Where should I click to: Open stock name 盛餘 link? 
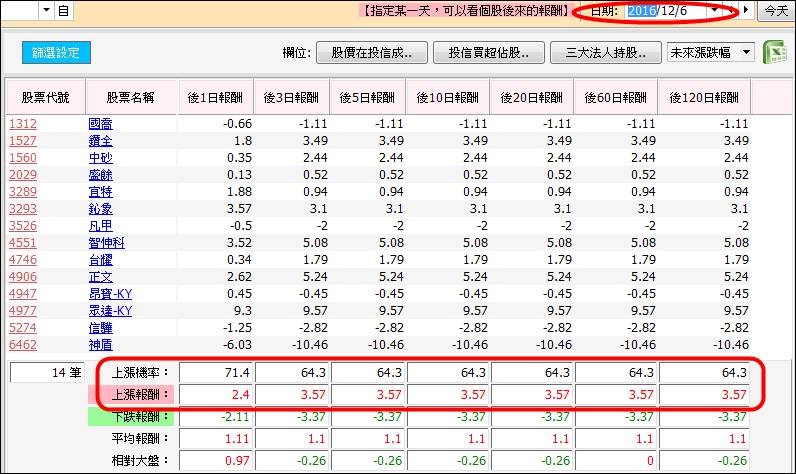pos(101,175)
